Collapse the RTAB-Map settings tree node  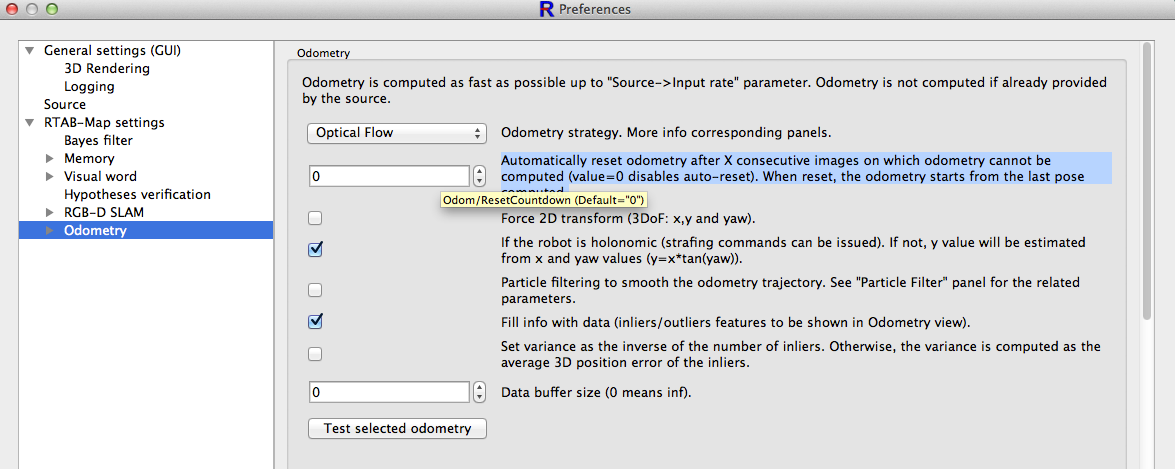click(x=30, y=123)
